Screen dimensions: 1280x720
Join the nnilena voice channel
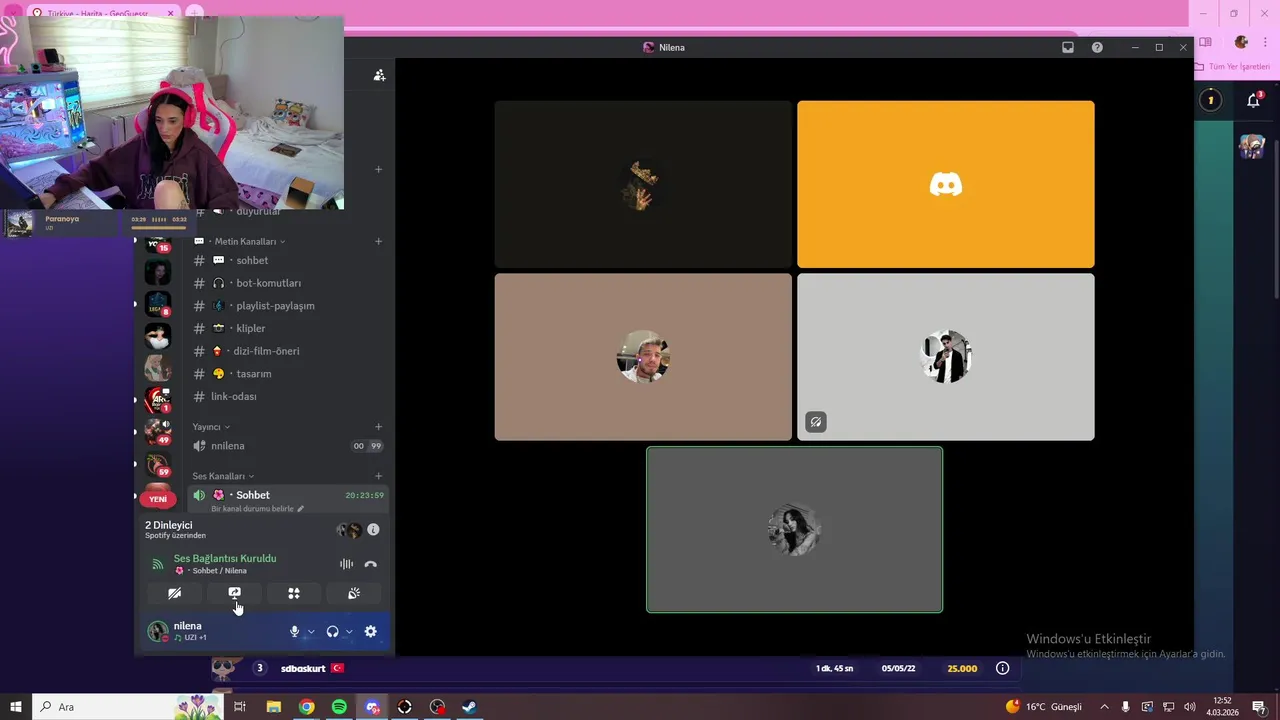coord(288,446)
